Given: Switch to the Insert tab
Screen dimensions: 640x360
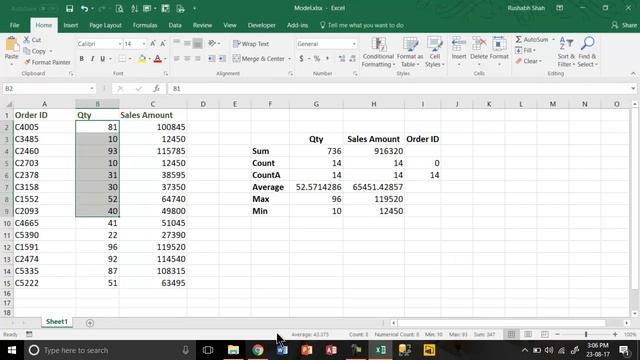Looking at the screenshot, I should [71, 25].
